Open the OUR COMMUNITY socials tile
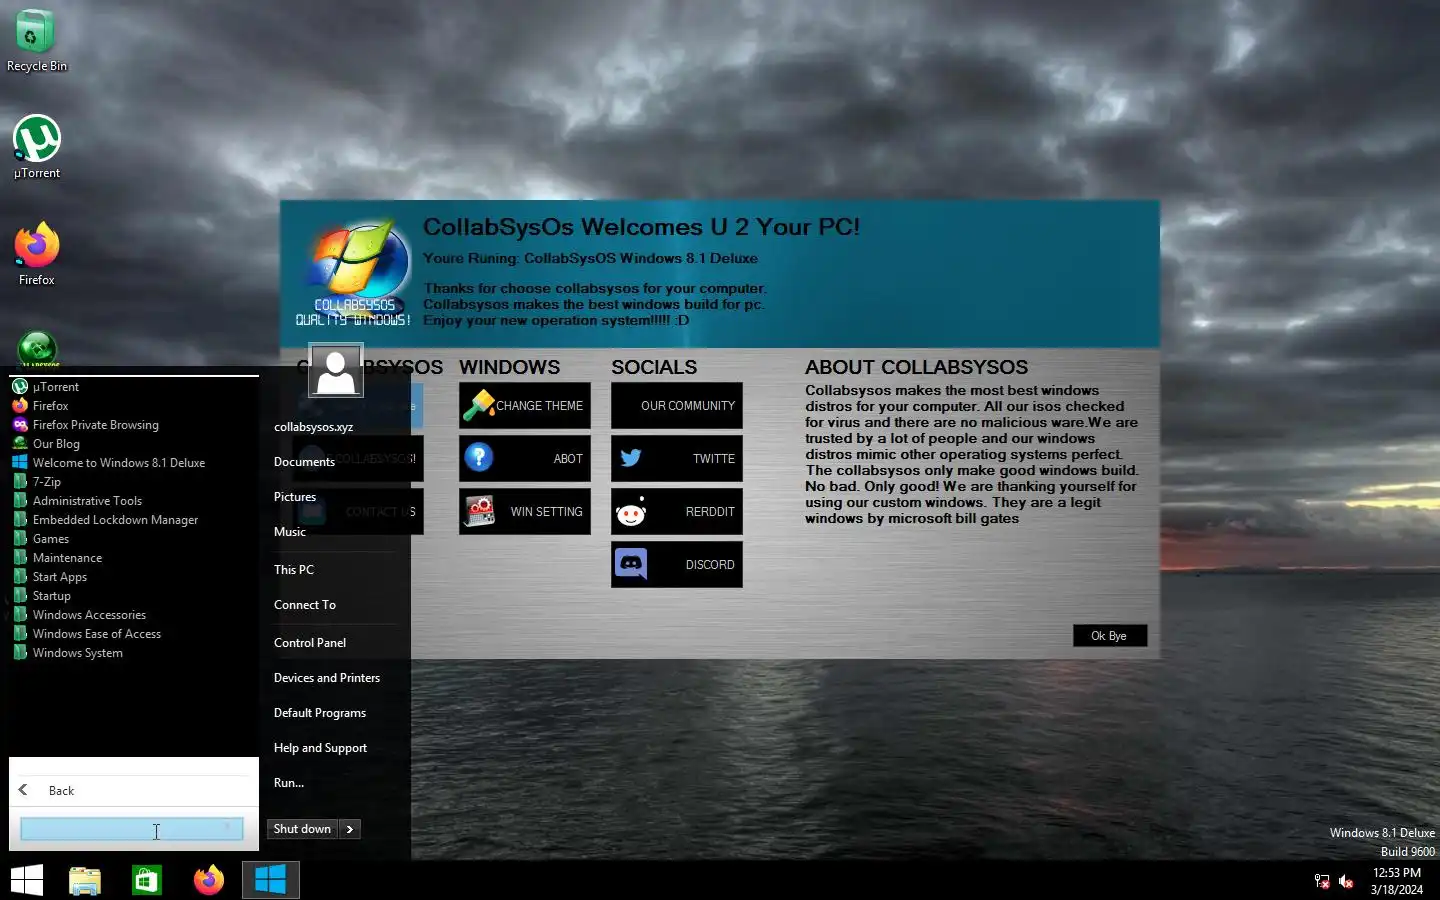The width and height of the screenshot is (1440, 900). (677, 406)
